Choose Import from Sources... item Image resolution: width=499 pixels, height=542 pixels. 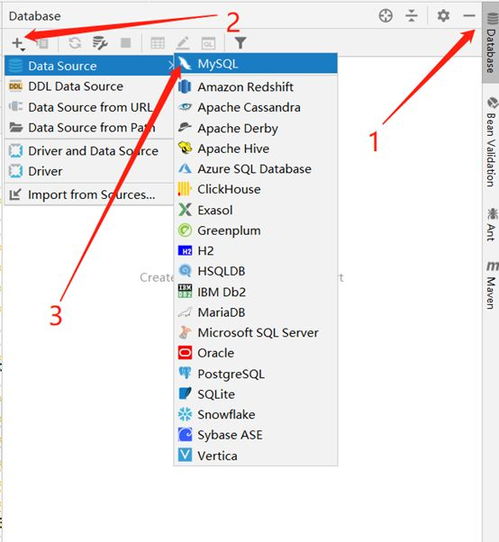click(89, 195)
